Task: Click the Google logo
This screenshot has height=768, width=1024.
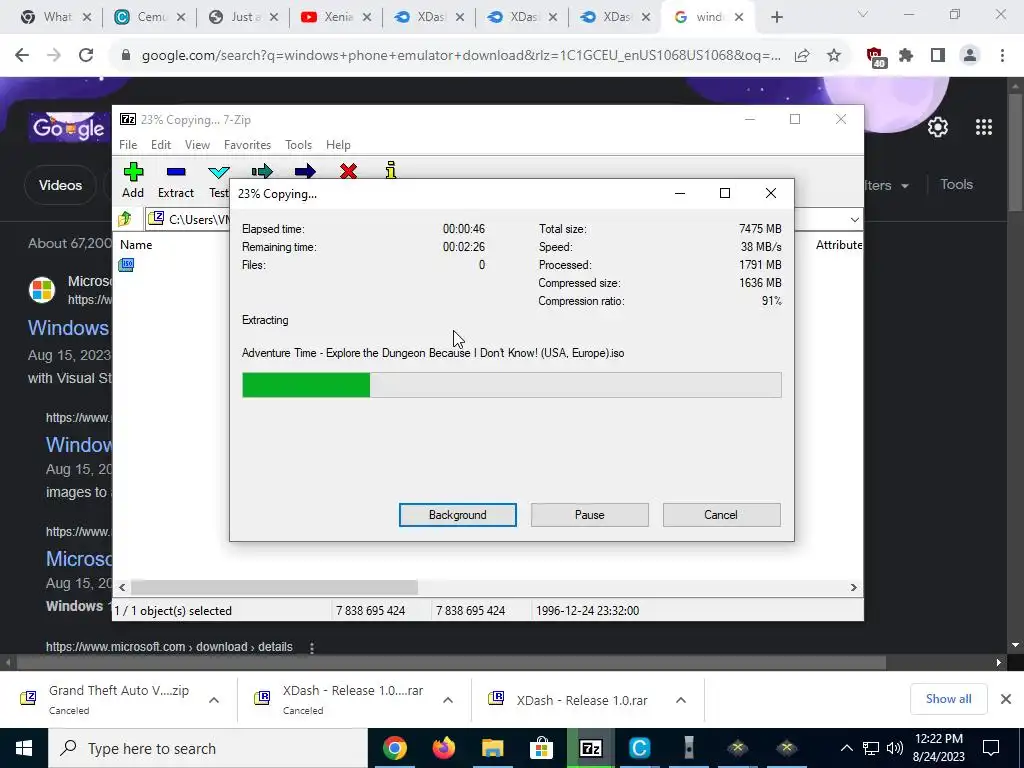Action: pos(69,128)
